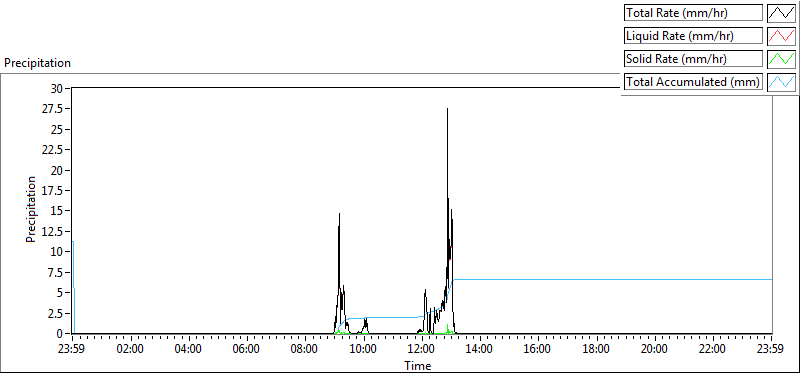Click the 06:00 time axis label
The height and width of the screenshot is (373, 800).
(x=247, y=349)
